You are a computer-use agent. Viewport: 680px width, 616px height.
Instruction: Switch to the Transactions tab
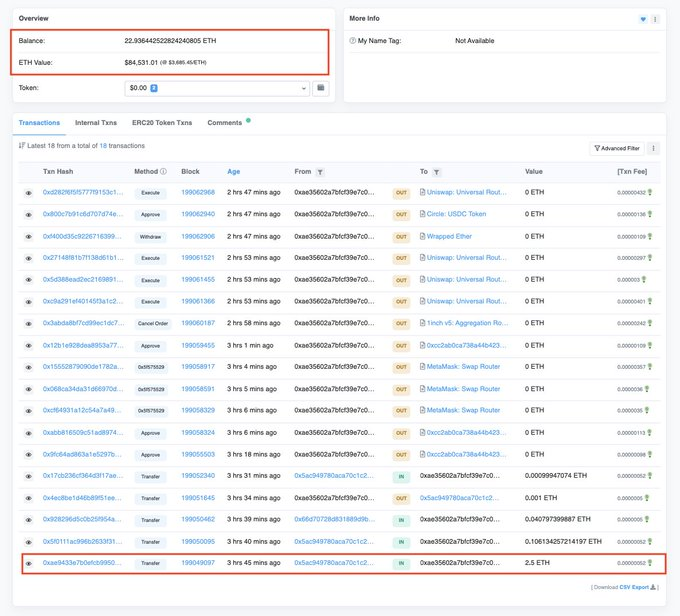39,123
